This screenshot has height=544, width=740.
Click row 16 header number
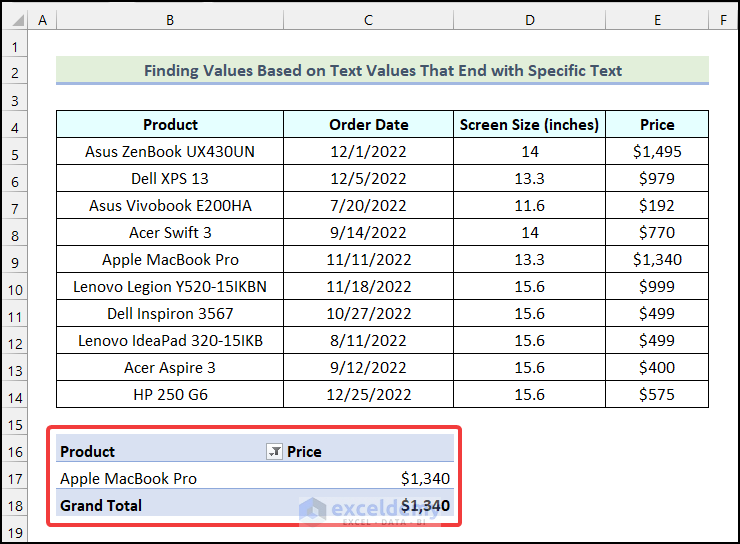(14, 452)
